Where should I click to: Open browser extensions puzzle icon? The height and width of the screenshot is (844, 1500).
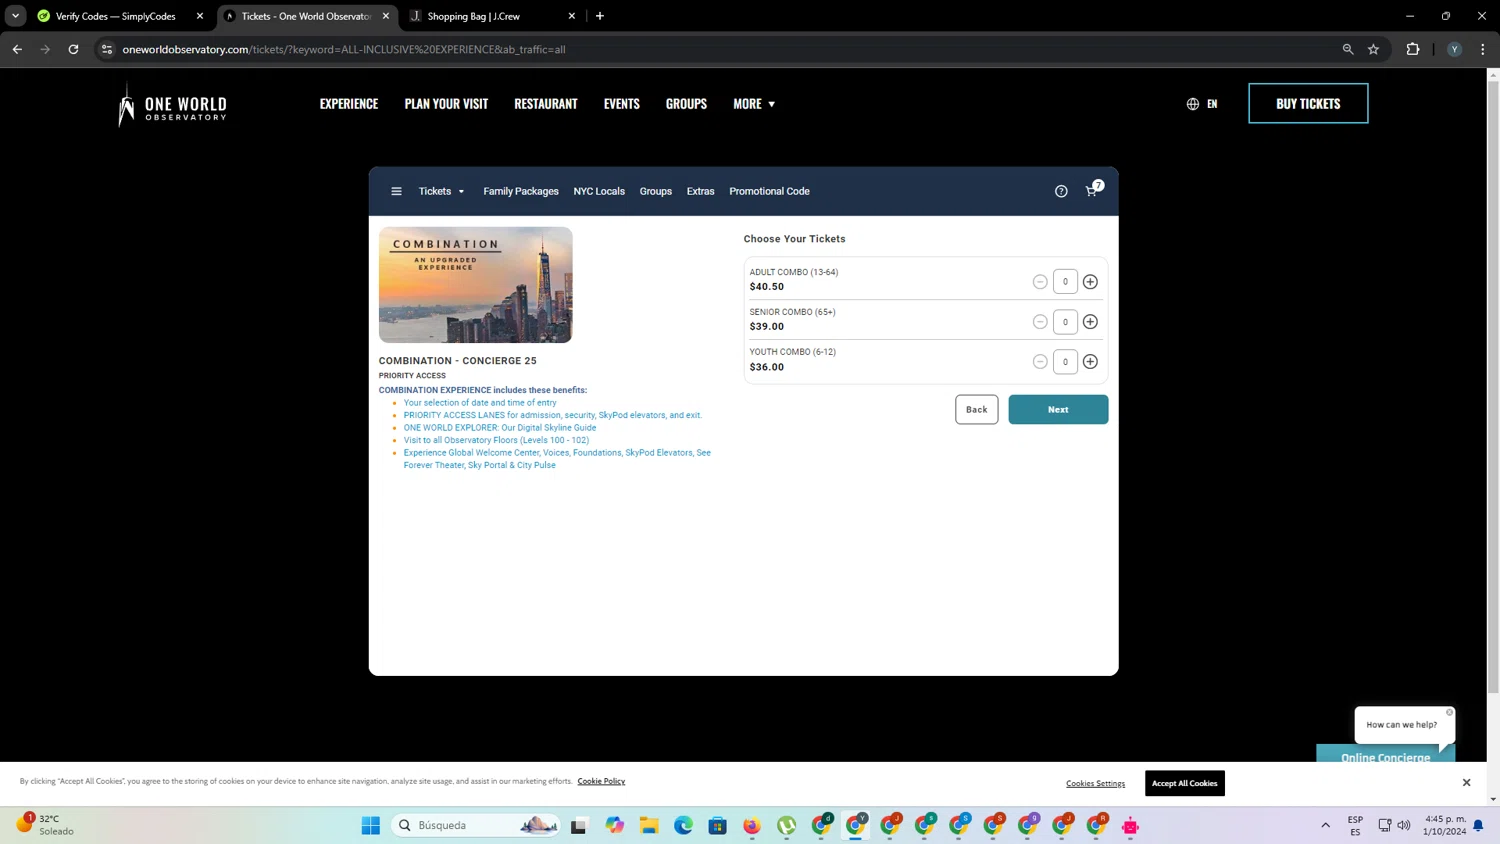(1412, 49)
